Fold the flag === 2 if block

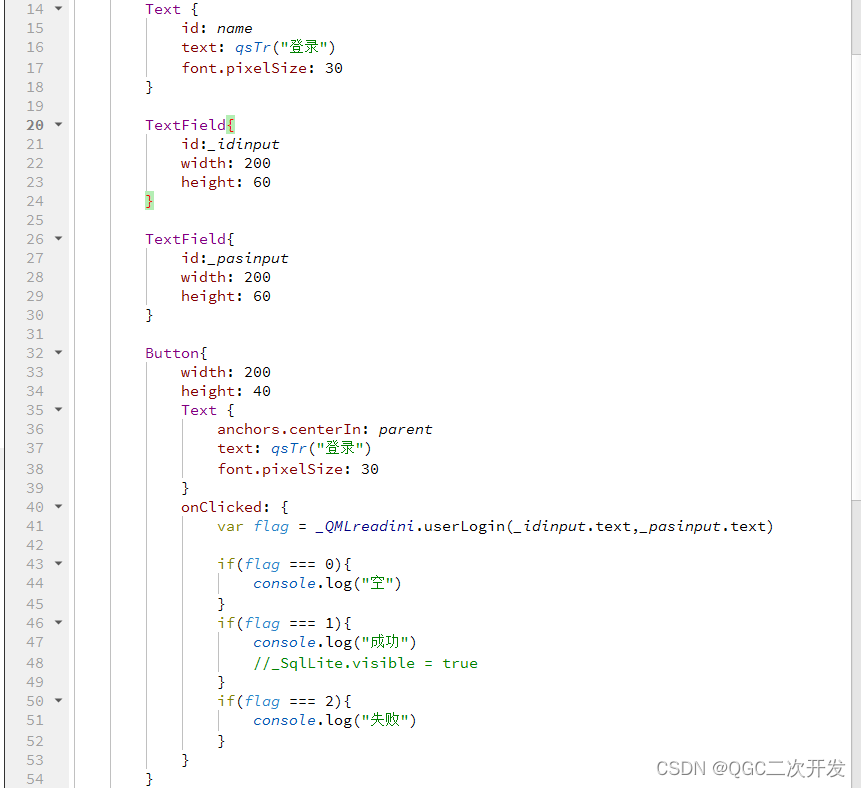pyautogui.click(x=57, y=701)
